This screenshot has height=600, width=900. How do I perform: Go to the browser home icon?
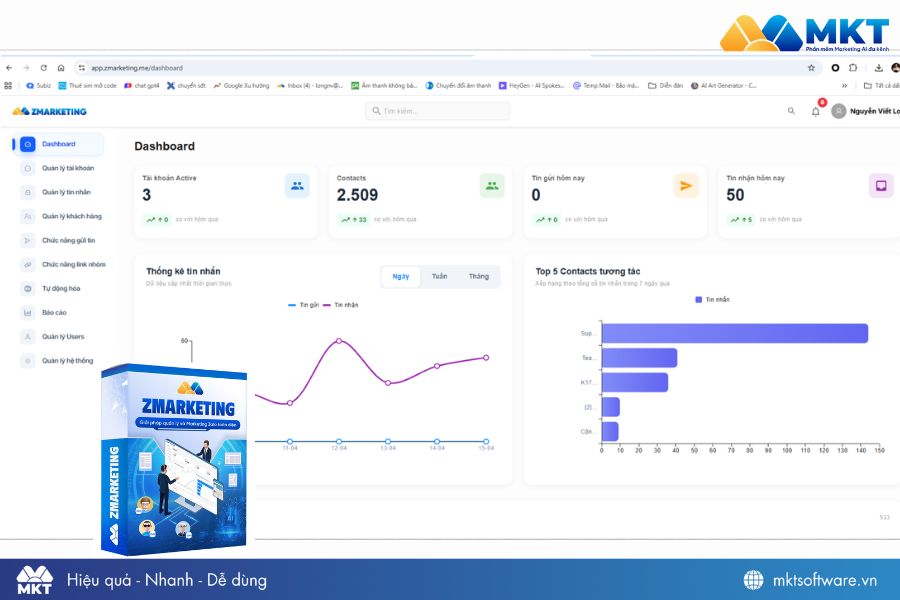pyautogui.click(x=61, y=68)
